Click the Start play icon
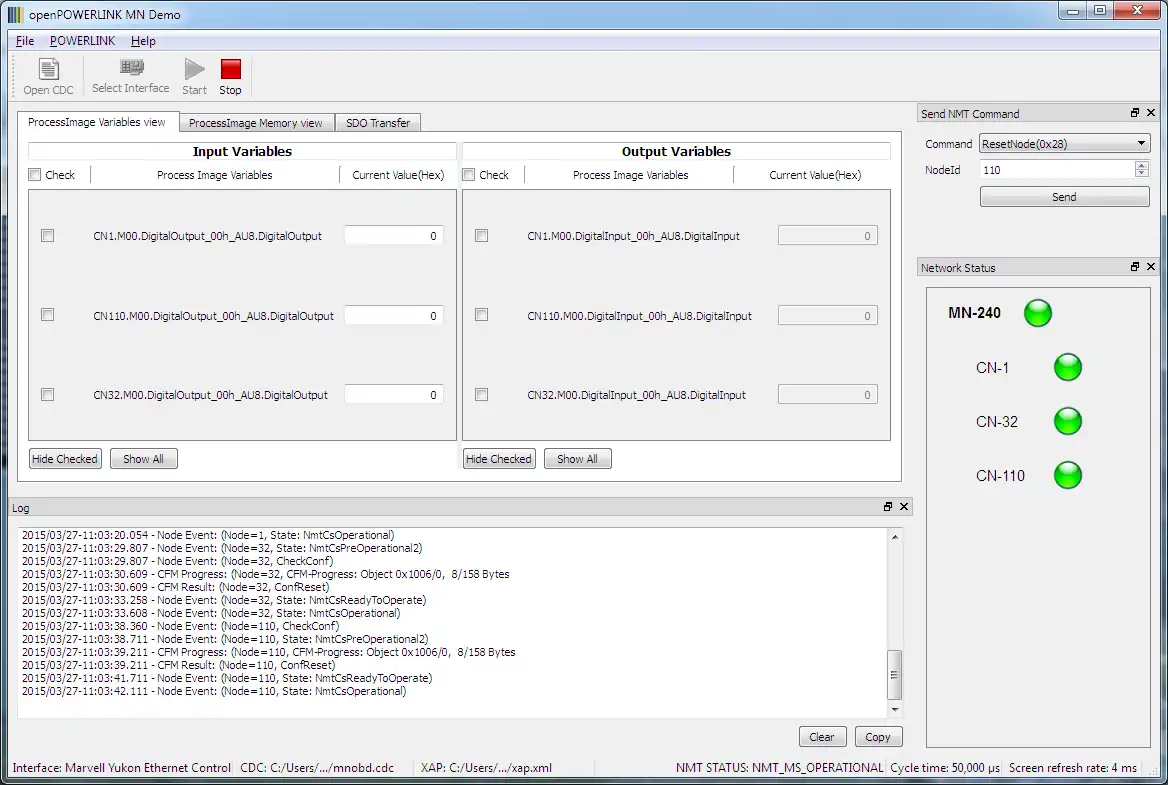The width and height of the screenshot is (1168, 785). click(x=194, y=69)
